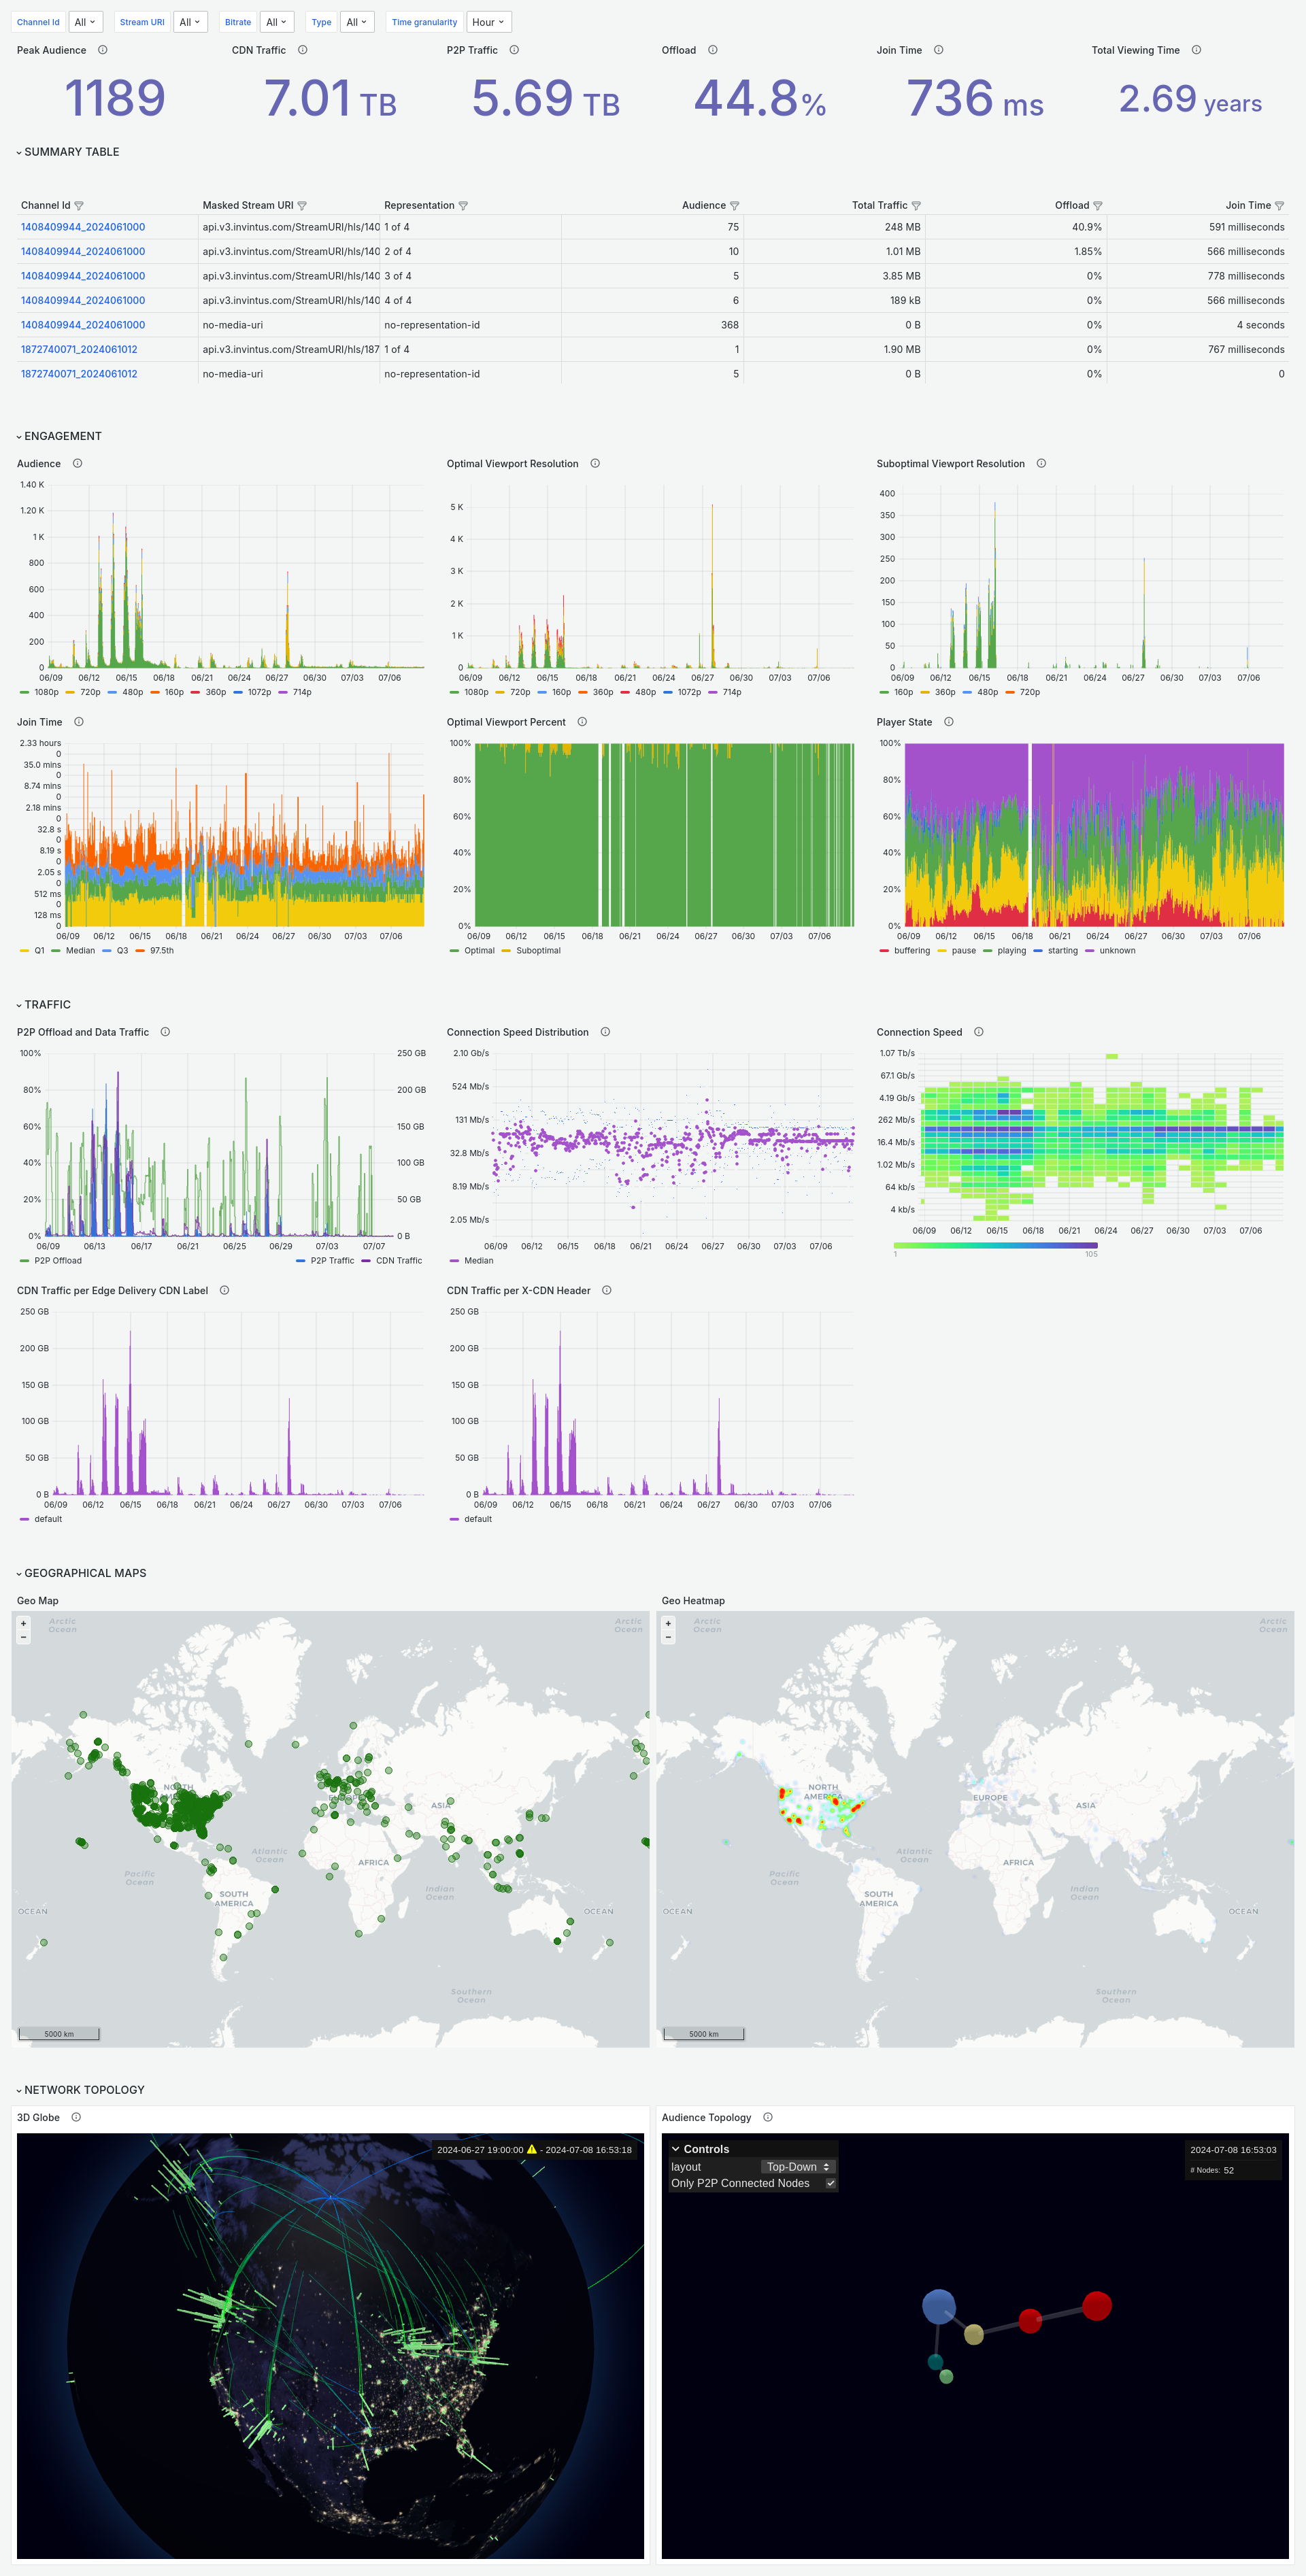
Task: Filter the Total Traffic column
Action: (x=916, y=206)
